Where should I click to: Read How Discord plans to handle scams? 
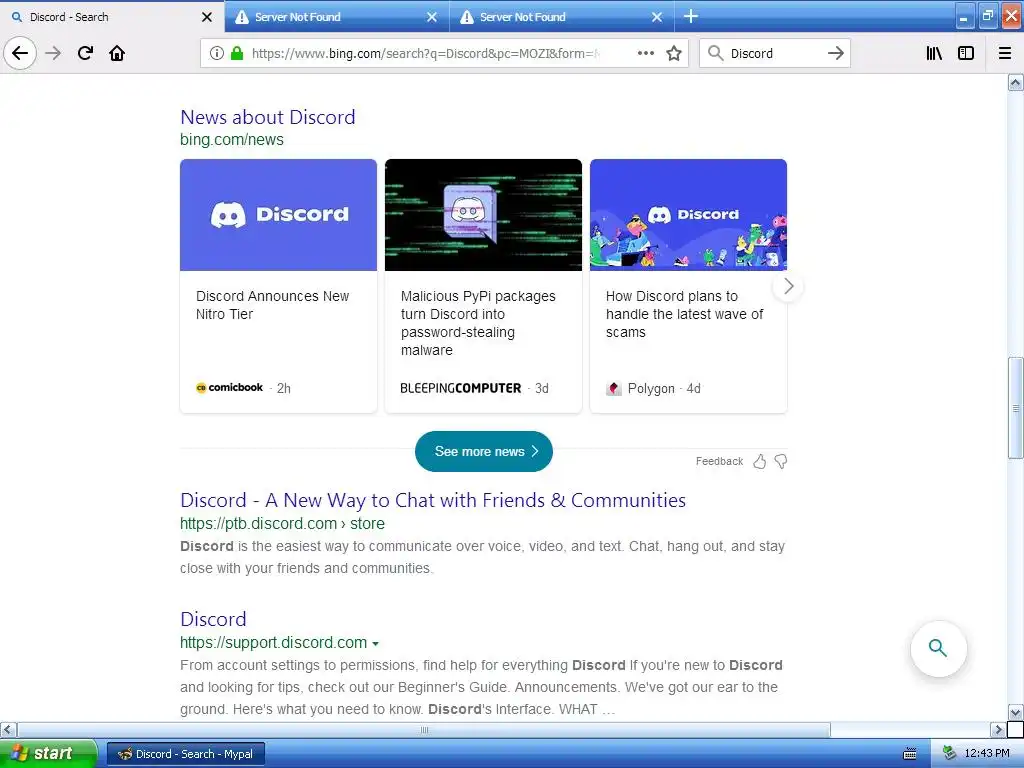tap(684, 314)
